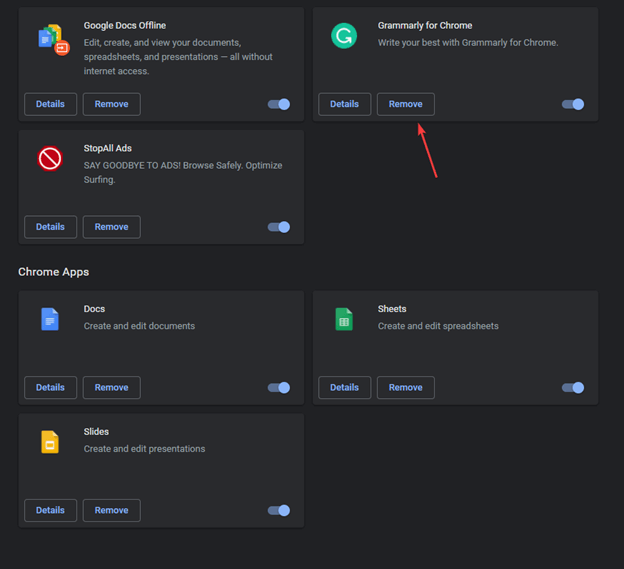This screenshot has width=624, height=569.
Task: Toggle the Slides app switch
Action: coord(279,511)
